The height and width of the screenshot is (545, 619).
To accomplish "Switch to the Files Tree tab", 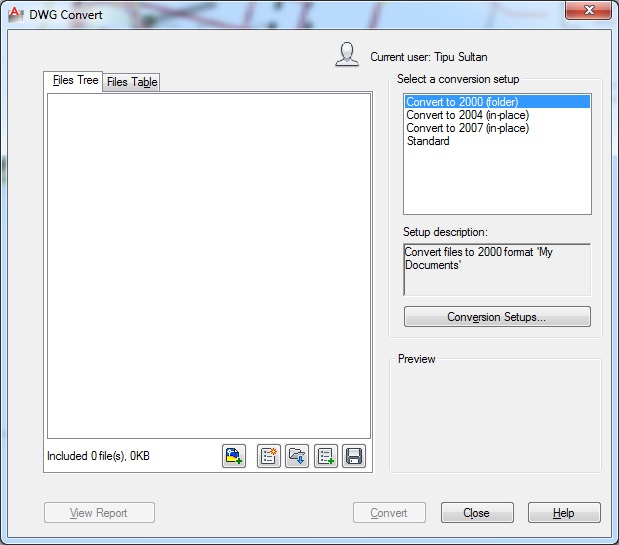I will (x=75, y=81).
